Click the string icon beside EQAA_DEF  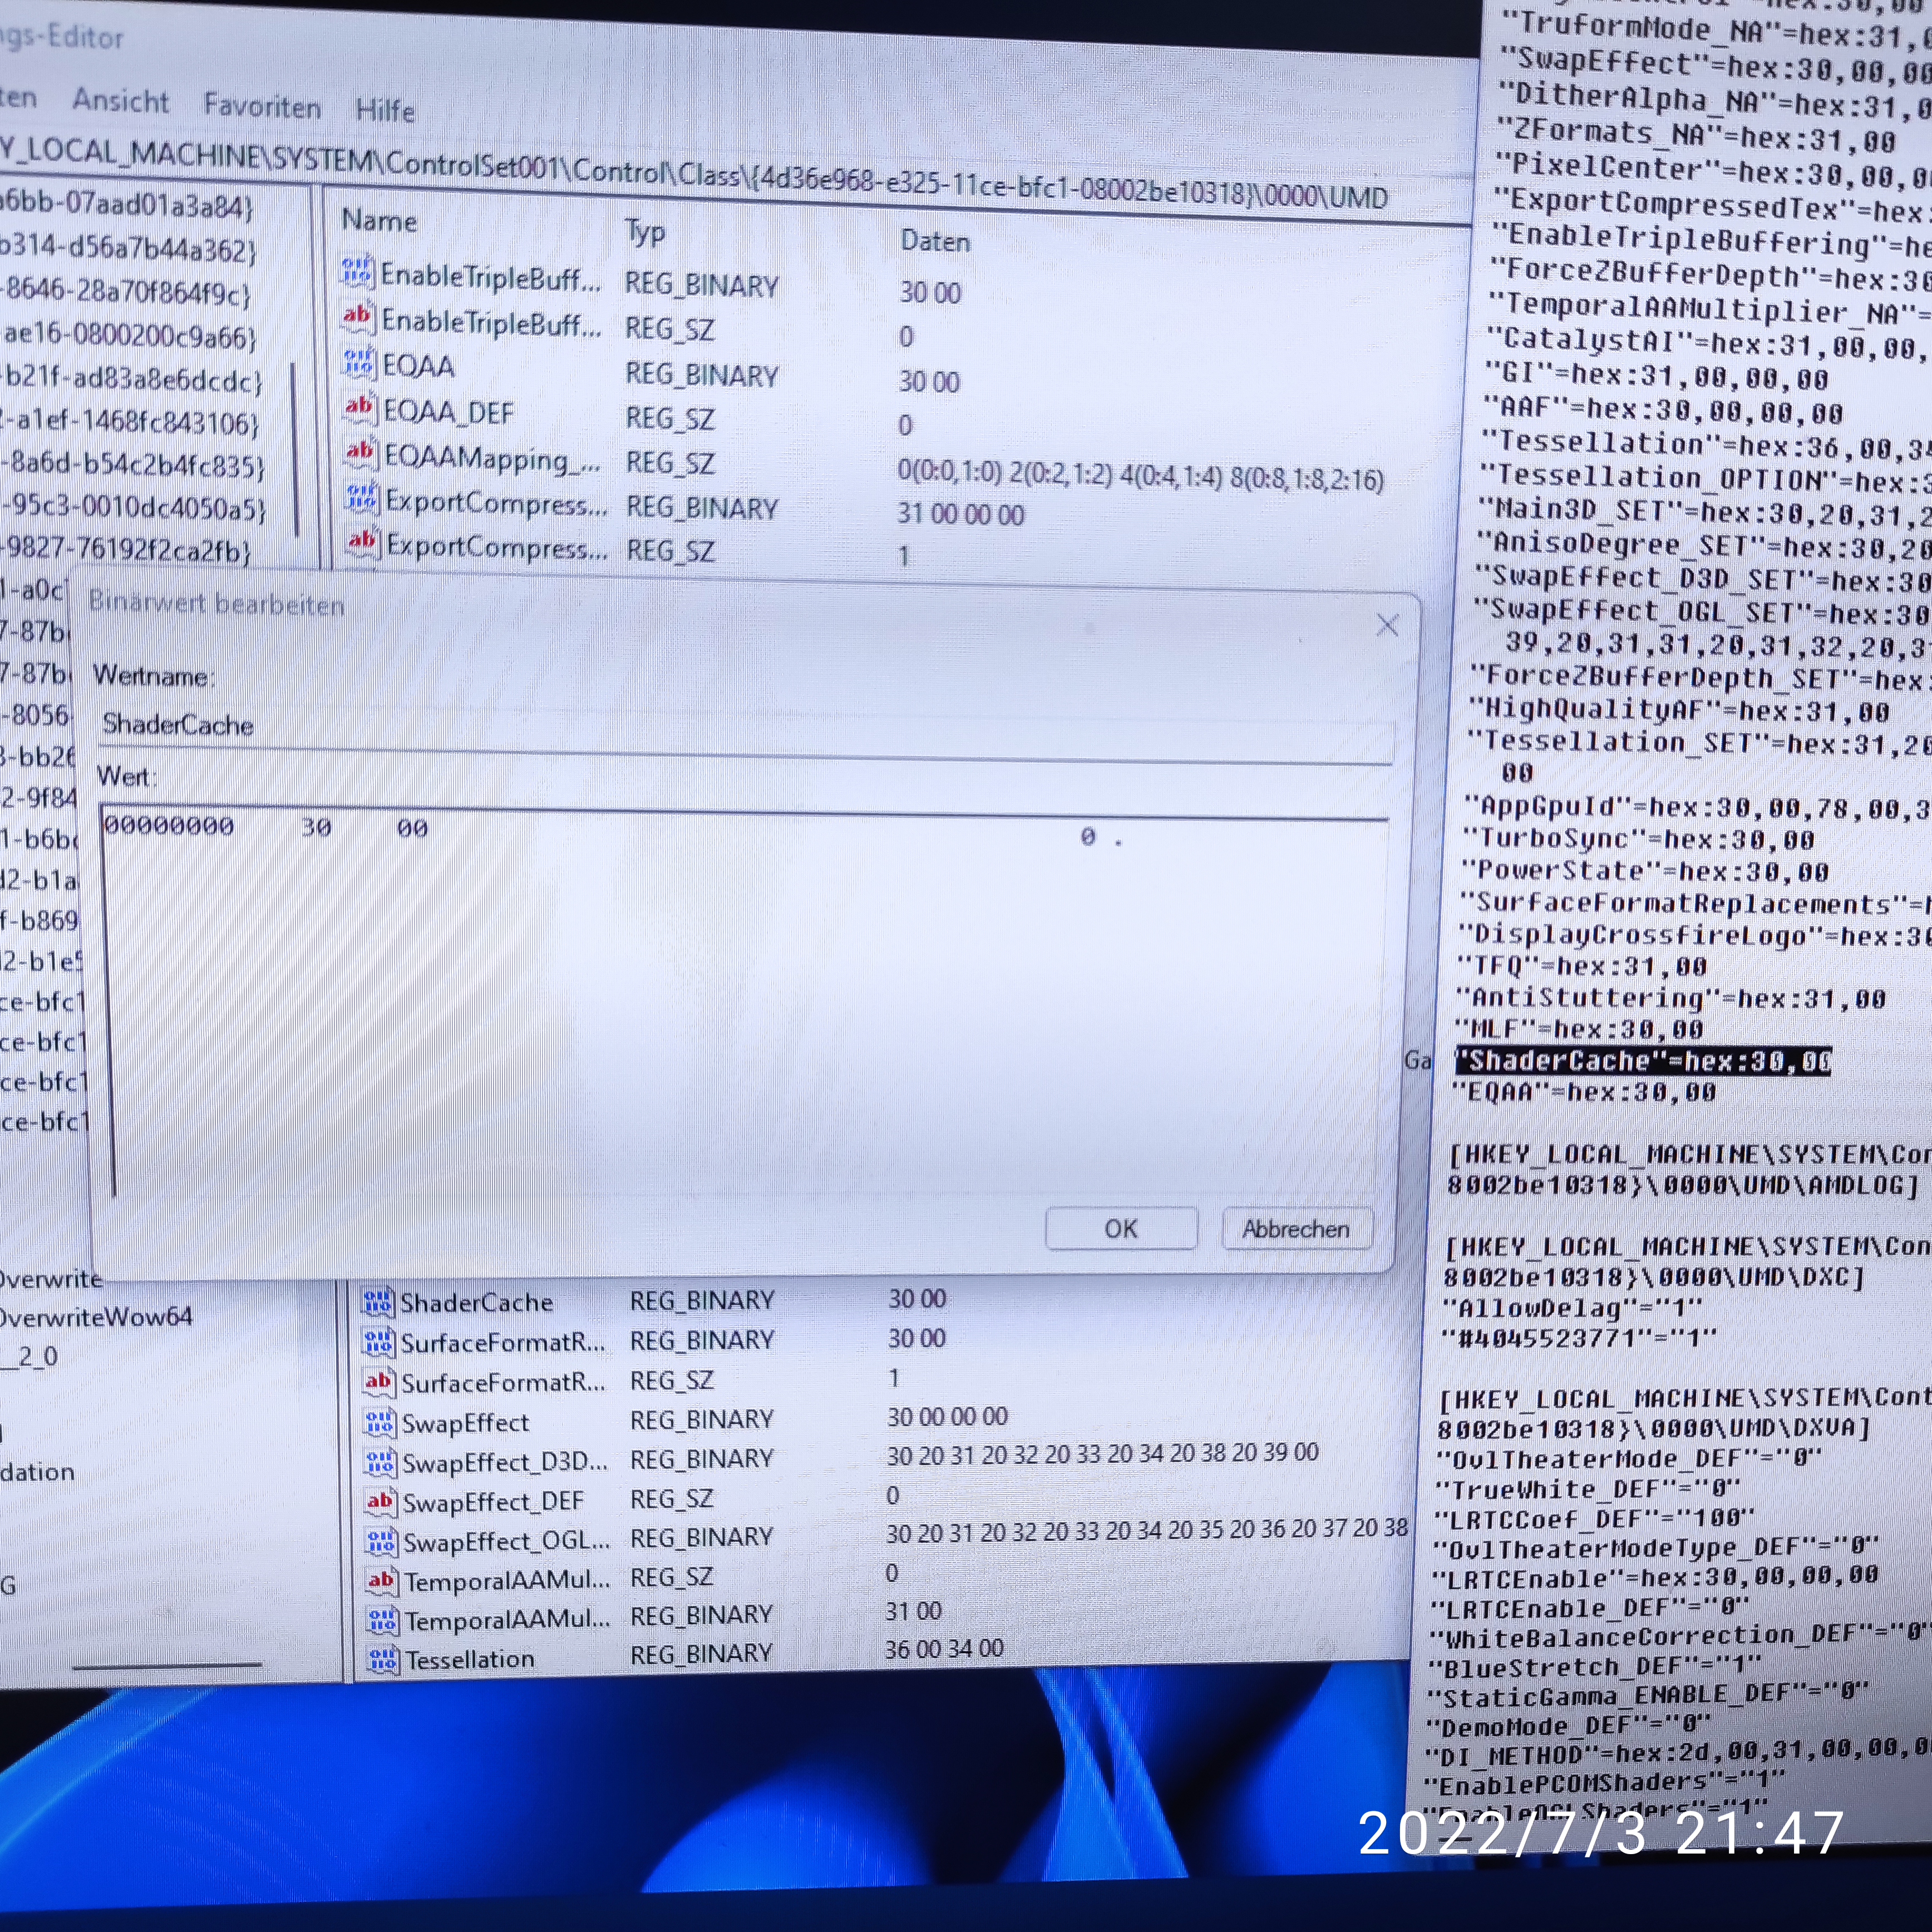coord(359,408)
